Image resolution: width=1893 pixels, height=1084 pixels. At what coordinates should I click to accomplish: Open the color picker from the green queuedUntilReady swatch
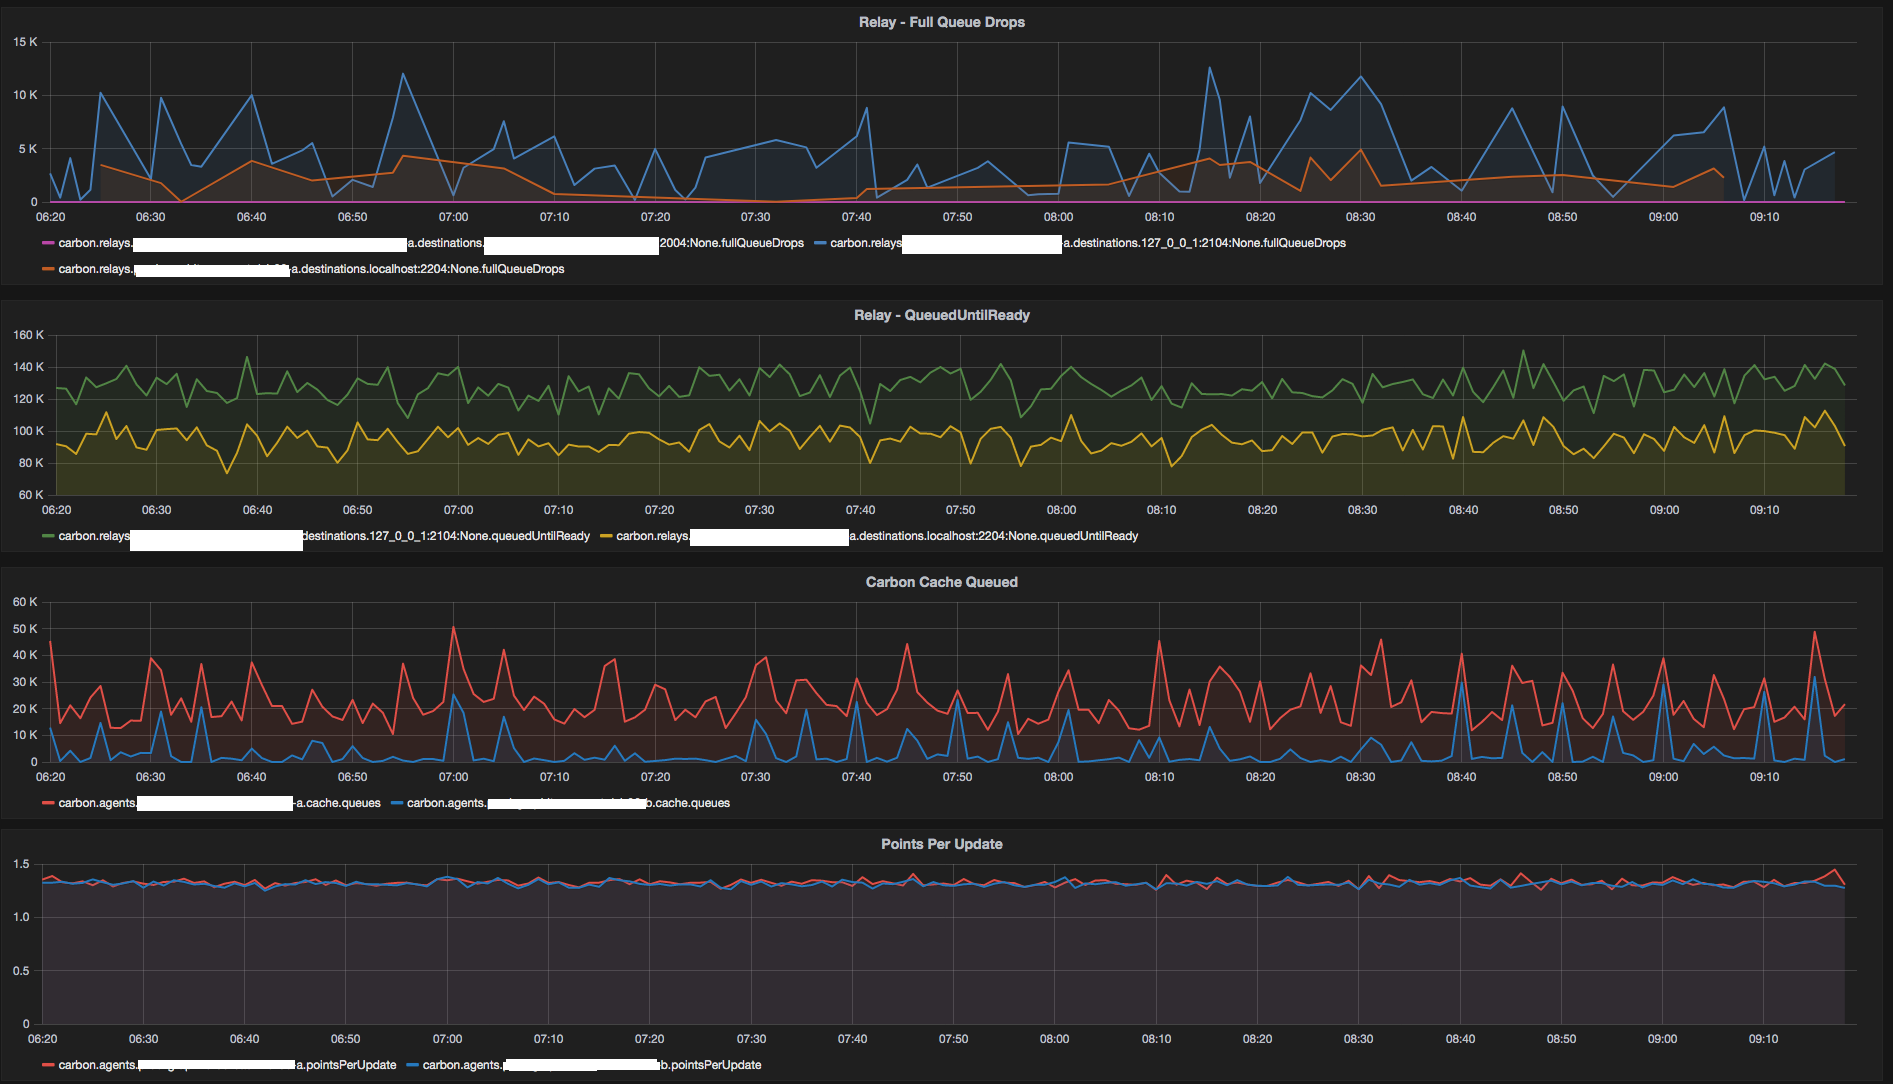click(x=47, y=536)
